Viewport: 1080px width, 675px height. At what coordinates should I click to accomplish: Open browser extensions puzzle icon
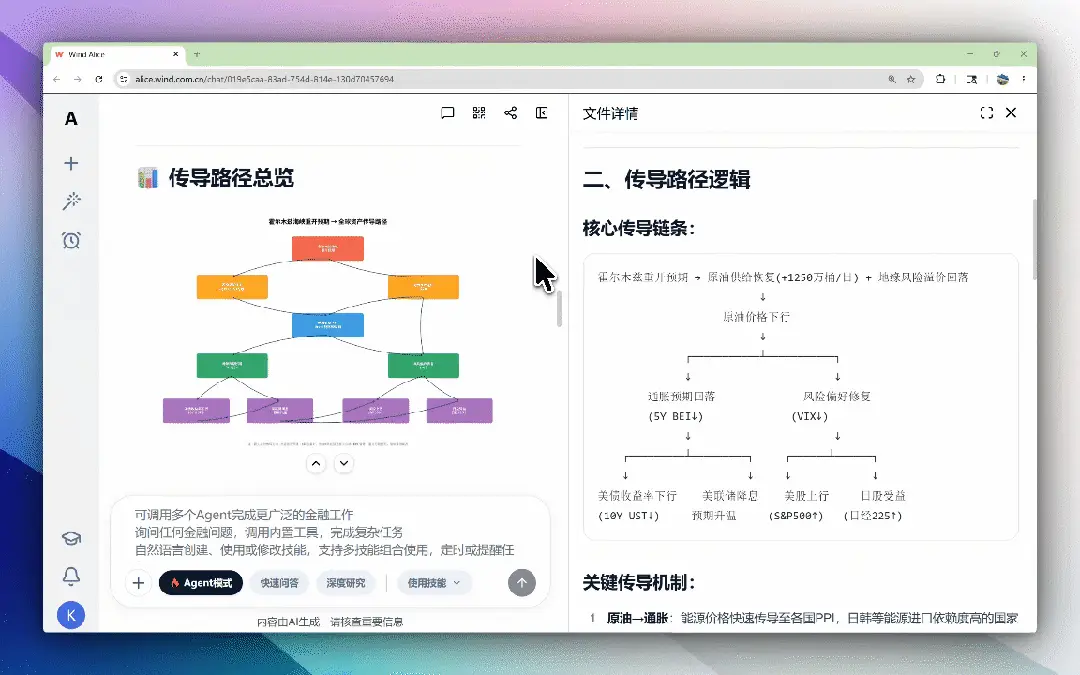point(940,79)
